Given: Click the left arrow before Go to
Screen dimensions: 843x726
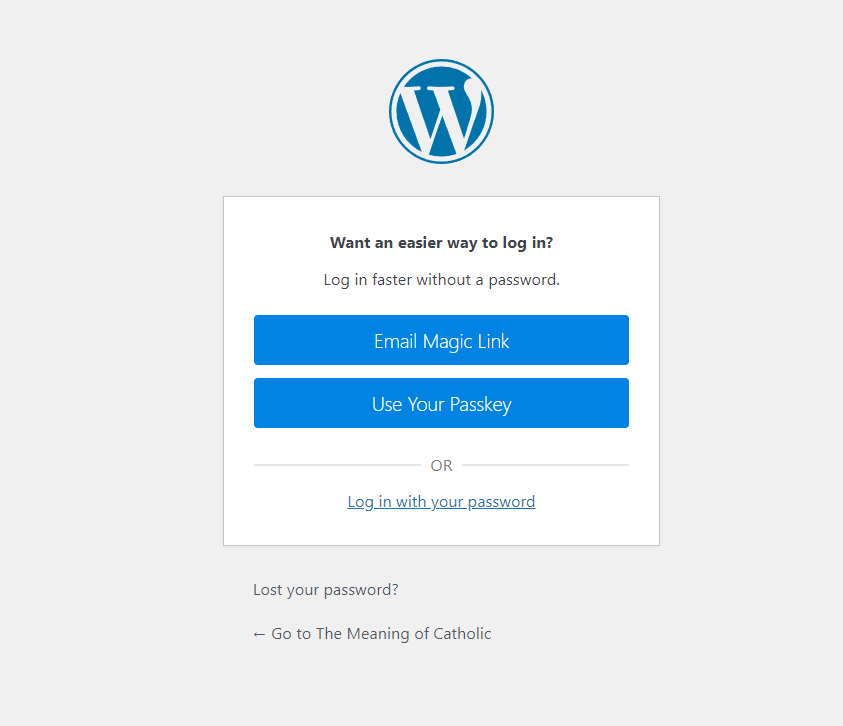Looking at the screenshot, I should [259, 635].
